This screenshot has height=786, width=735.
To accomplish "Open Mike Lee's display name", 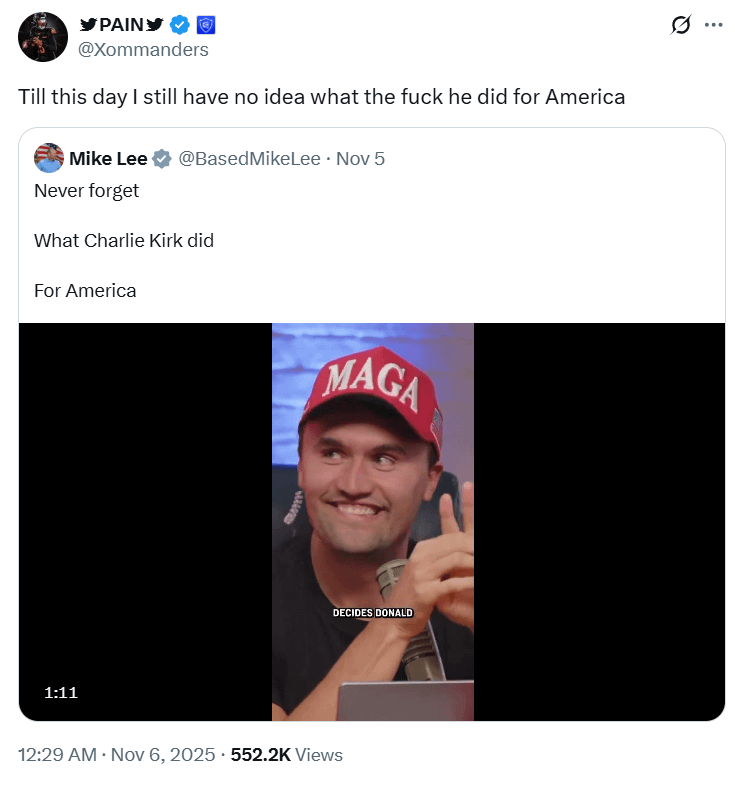I will pos(108,158).
